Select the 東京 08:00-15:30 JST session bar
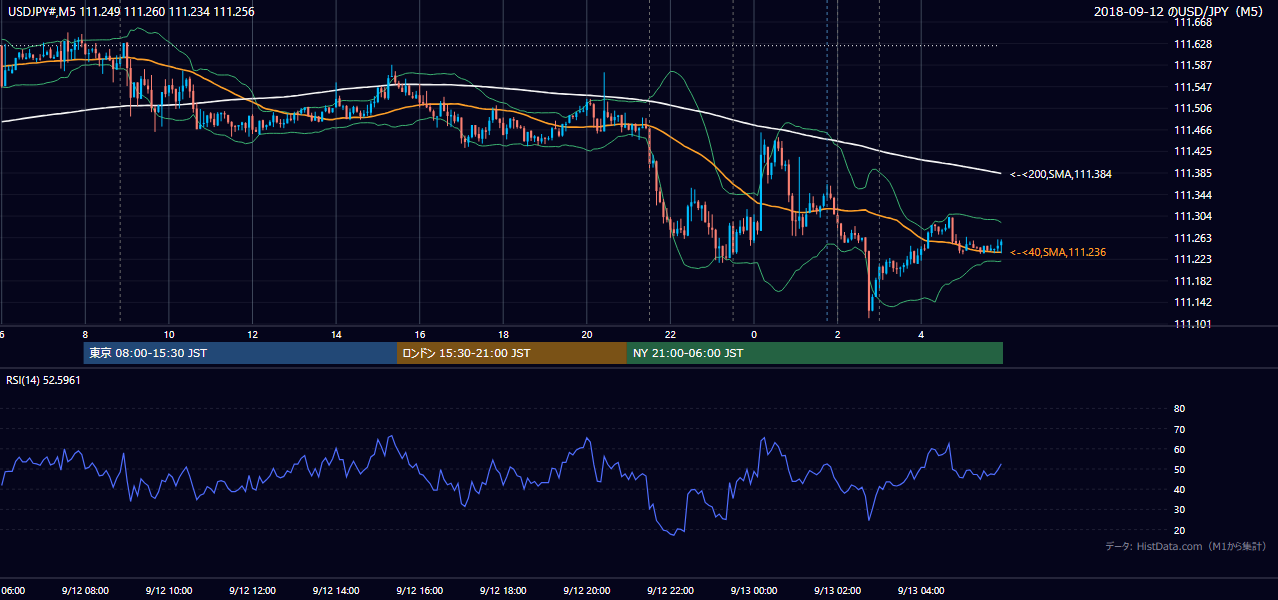This screenshot has width=1278, height=600. point(240,353)
